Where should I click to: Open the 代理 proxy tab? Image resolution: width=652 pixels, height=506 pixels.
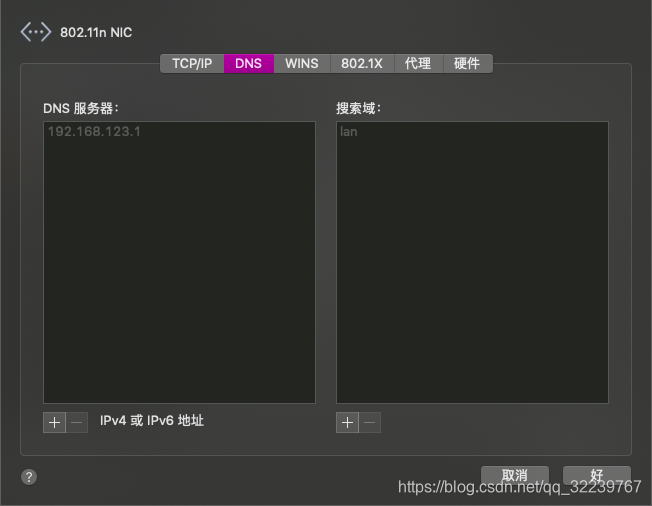pos(418,64)
